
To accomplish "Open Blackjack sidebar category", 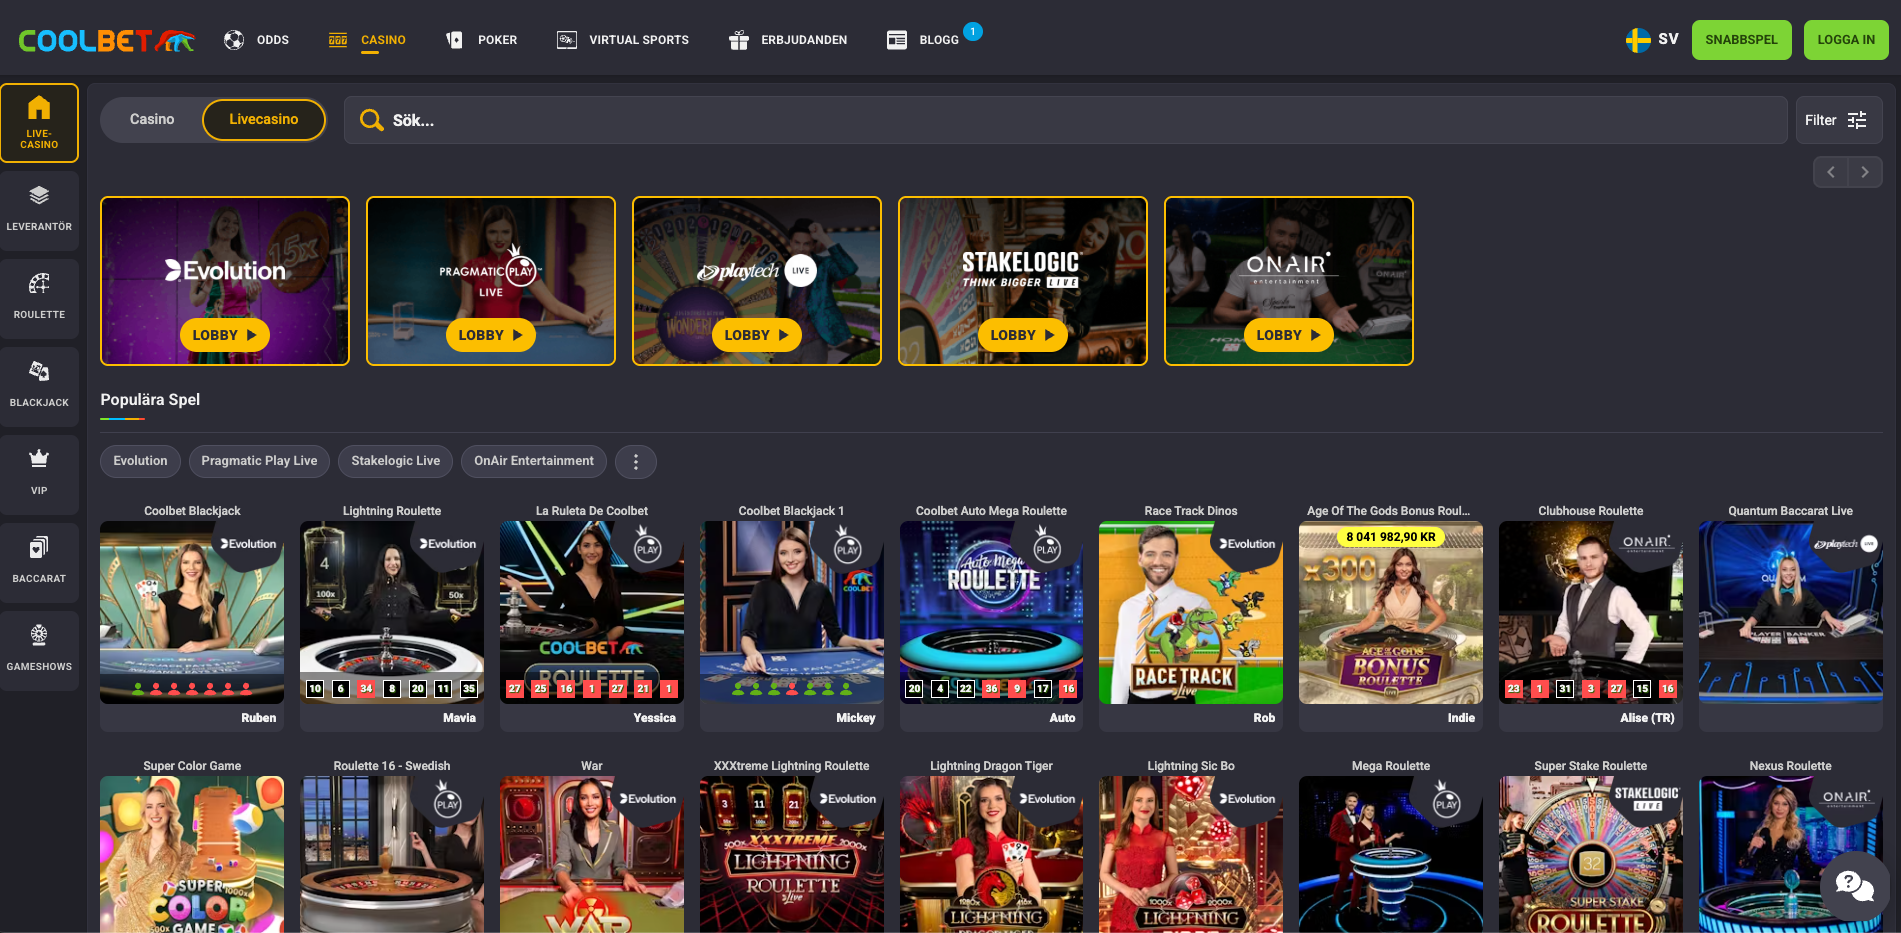I will point(39,387).
